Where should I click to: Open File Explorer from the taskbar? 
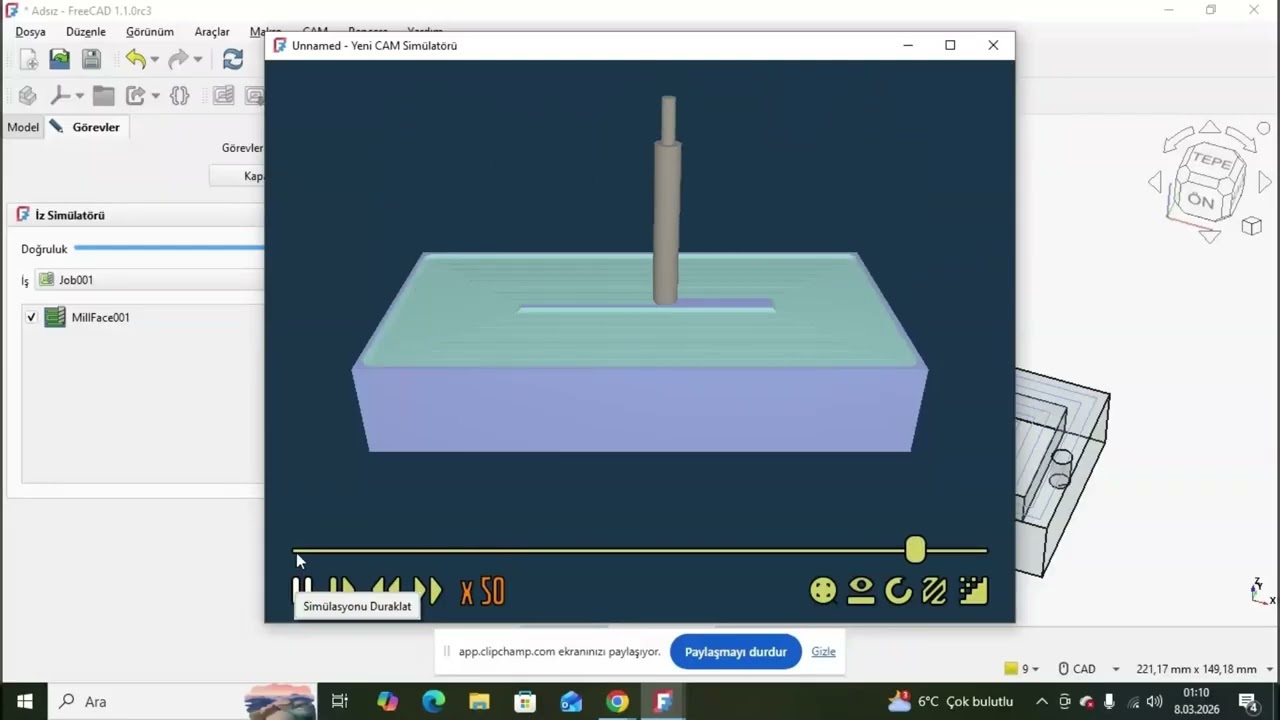(x=479, y=701)
